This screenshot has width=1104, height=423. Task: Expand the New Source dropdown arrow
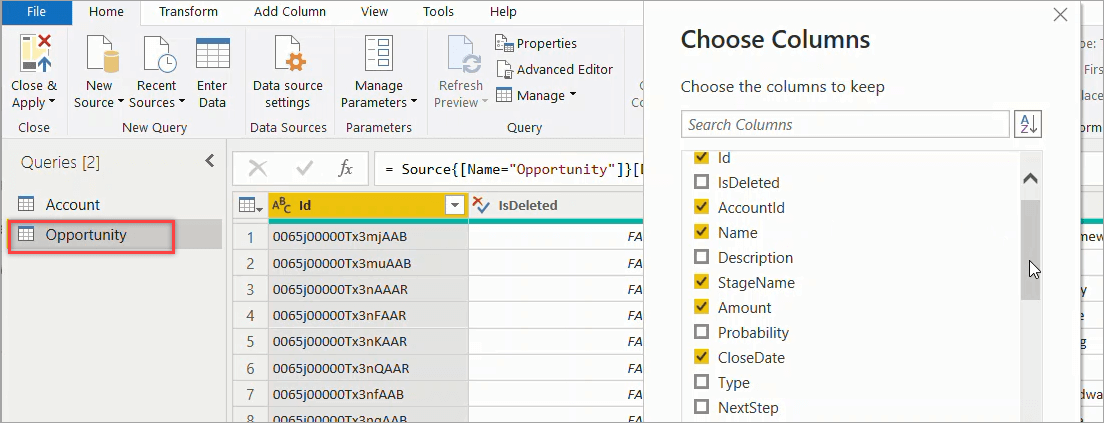[x=121, y=103]
